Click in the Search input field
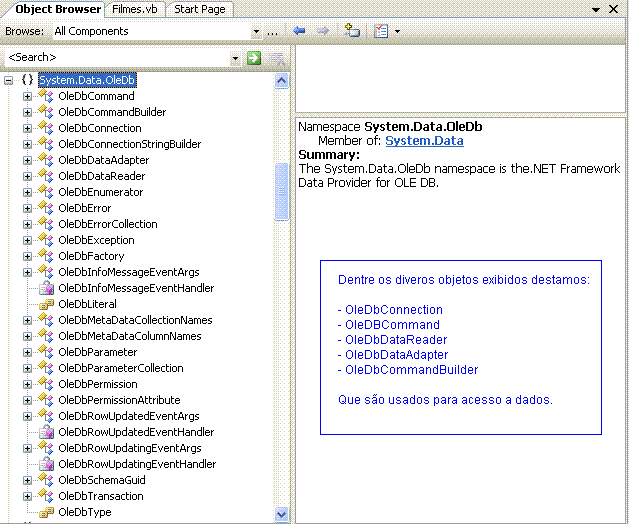Image resolution: width=629 pixels, height=524 pixels. [x=118, y=58]
